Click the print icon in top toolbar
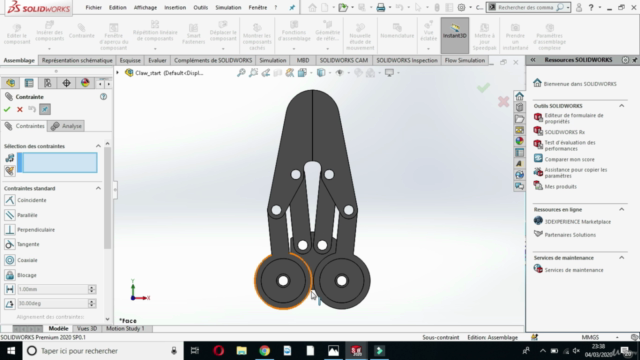Viewport: 640px width, 360px height. 380,7
